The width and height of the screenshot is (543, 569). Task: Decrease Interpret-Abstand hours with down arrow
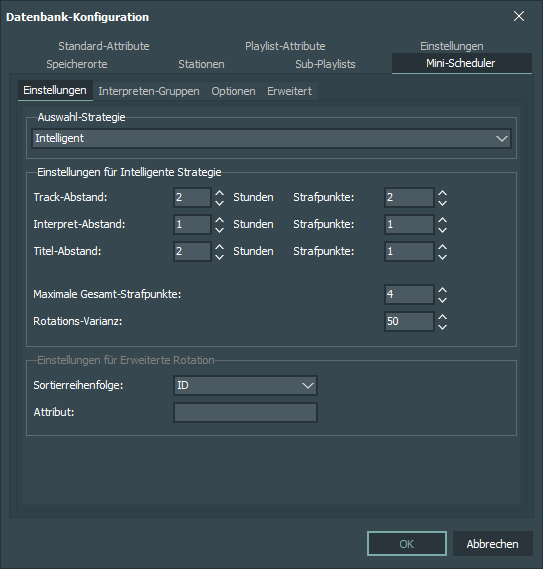[219, 230]
